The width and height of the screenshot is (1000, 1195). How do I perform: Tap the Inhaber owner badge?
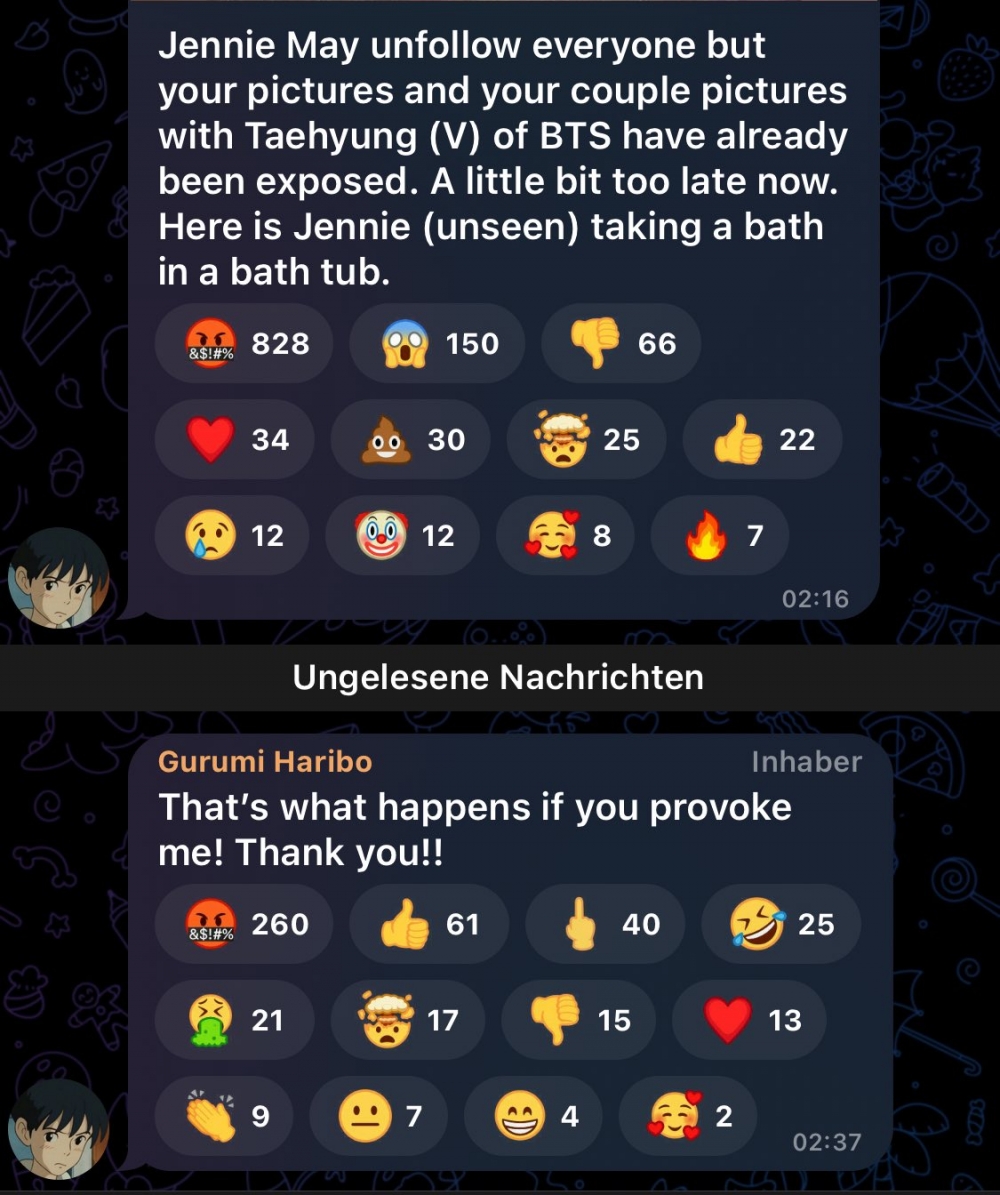[806, 761]
